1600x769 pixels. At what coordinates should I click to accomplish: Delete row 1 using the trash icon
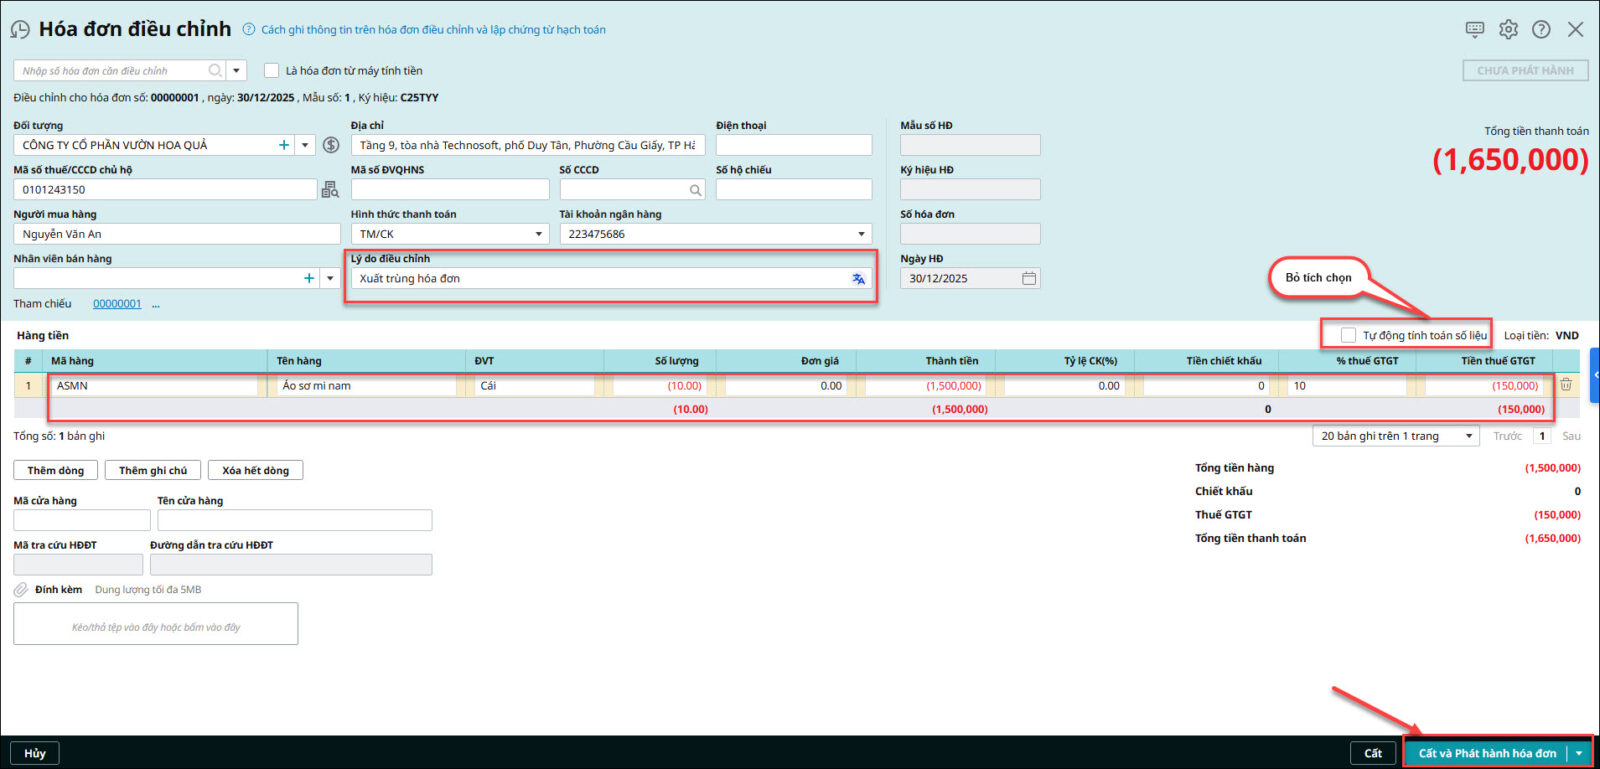tap(1566, 385)
